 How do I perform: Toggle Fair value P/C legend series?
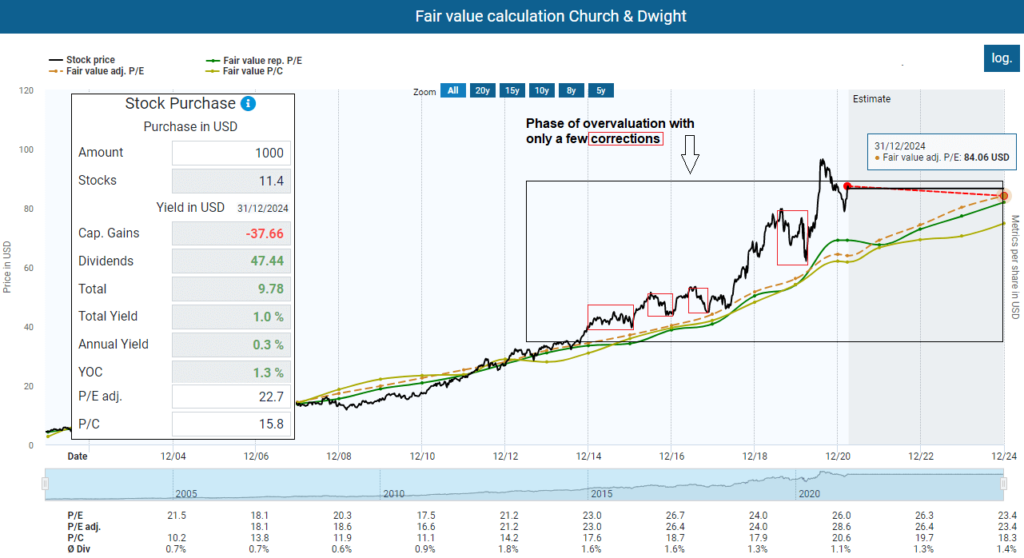click(245, 71)
